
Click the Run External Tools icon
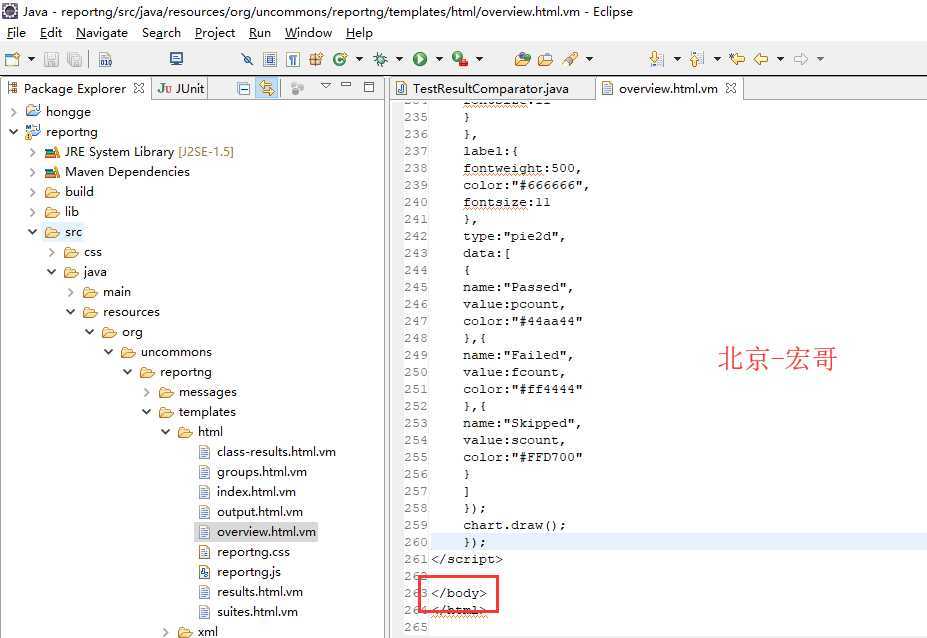point(460,59)
